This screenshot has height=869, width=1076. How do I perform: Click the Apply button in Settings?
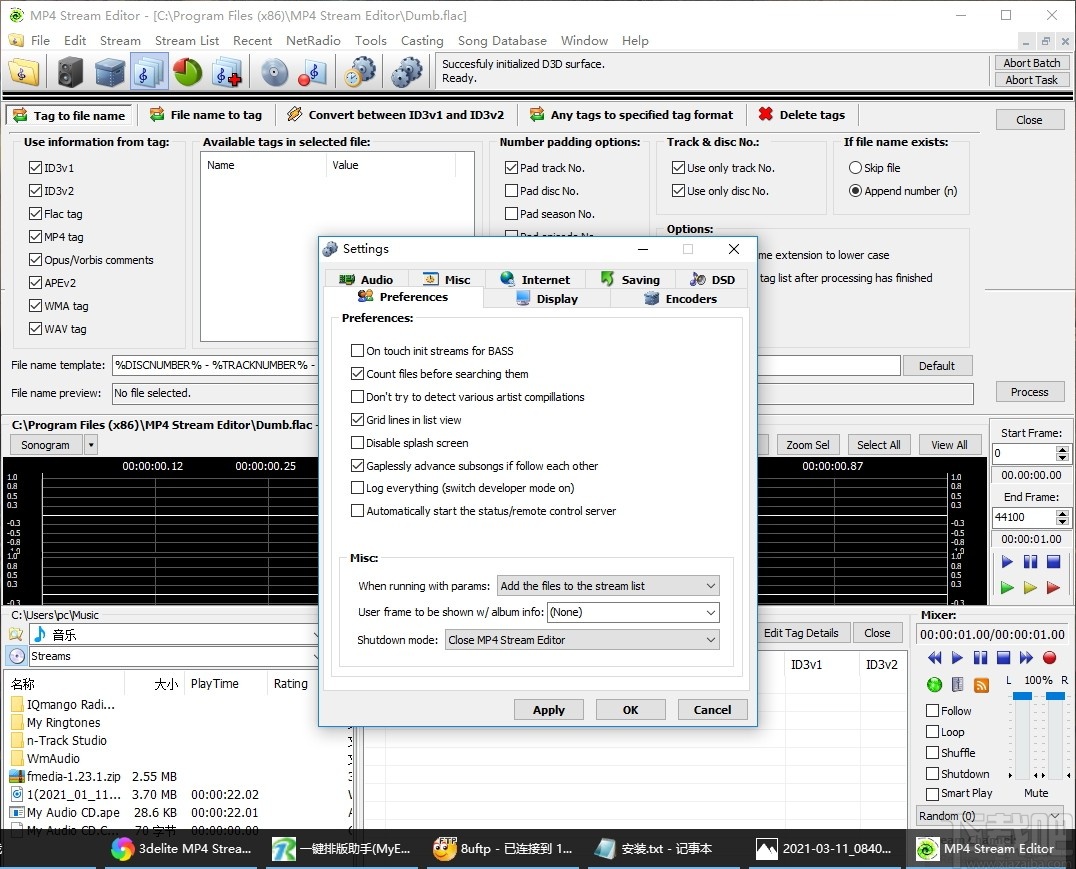coord(548,709)
